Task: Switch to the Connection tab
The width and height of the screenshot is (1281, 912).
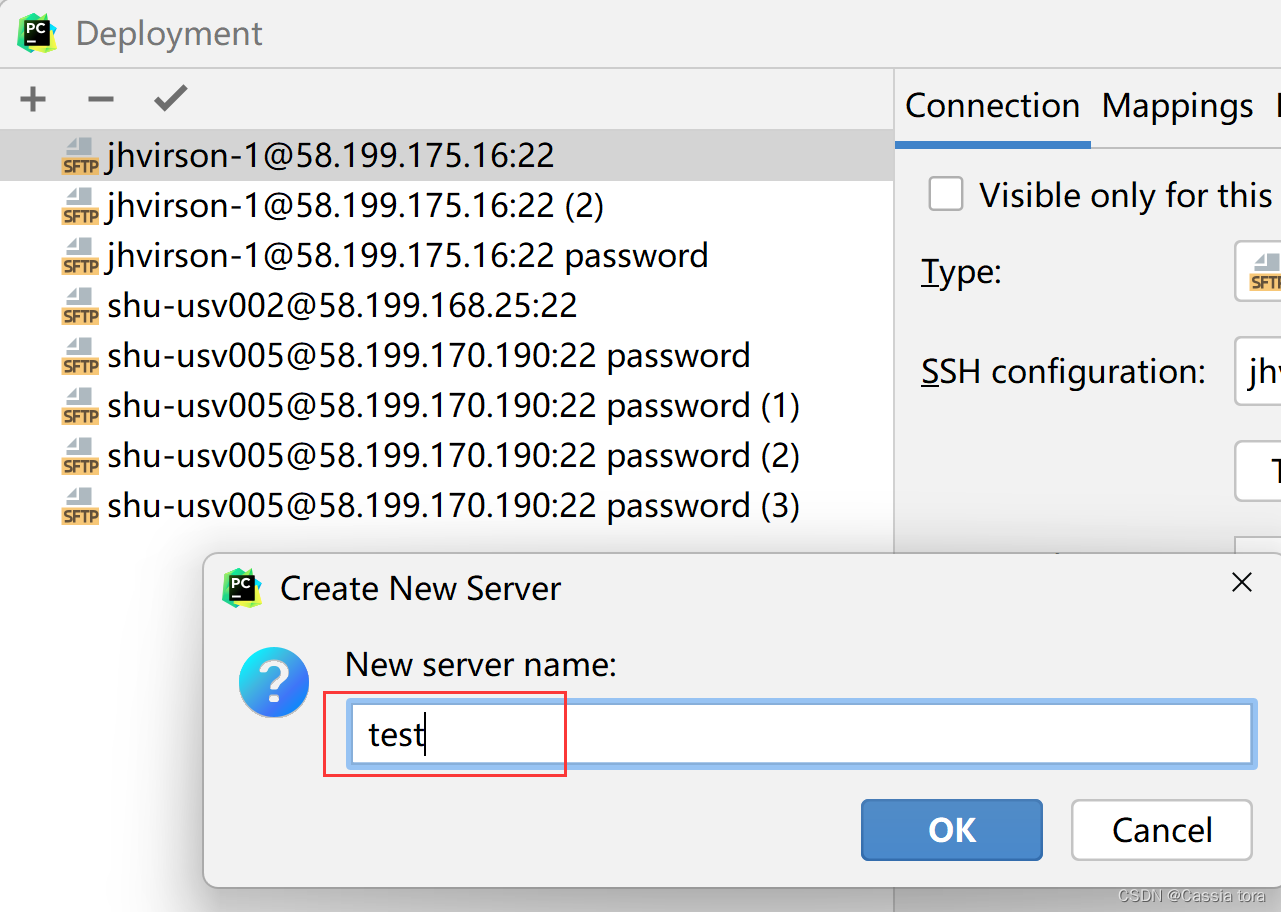Action: click(x=993, y=106)
